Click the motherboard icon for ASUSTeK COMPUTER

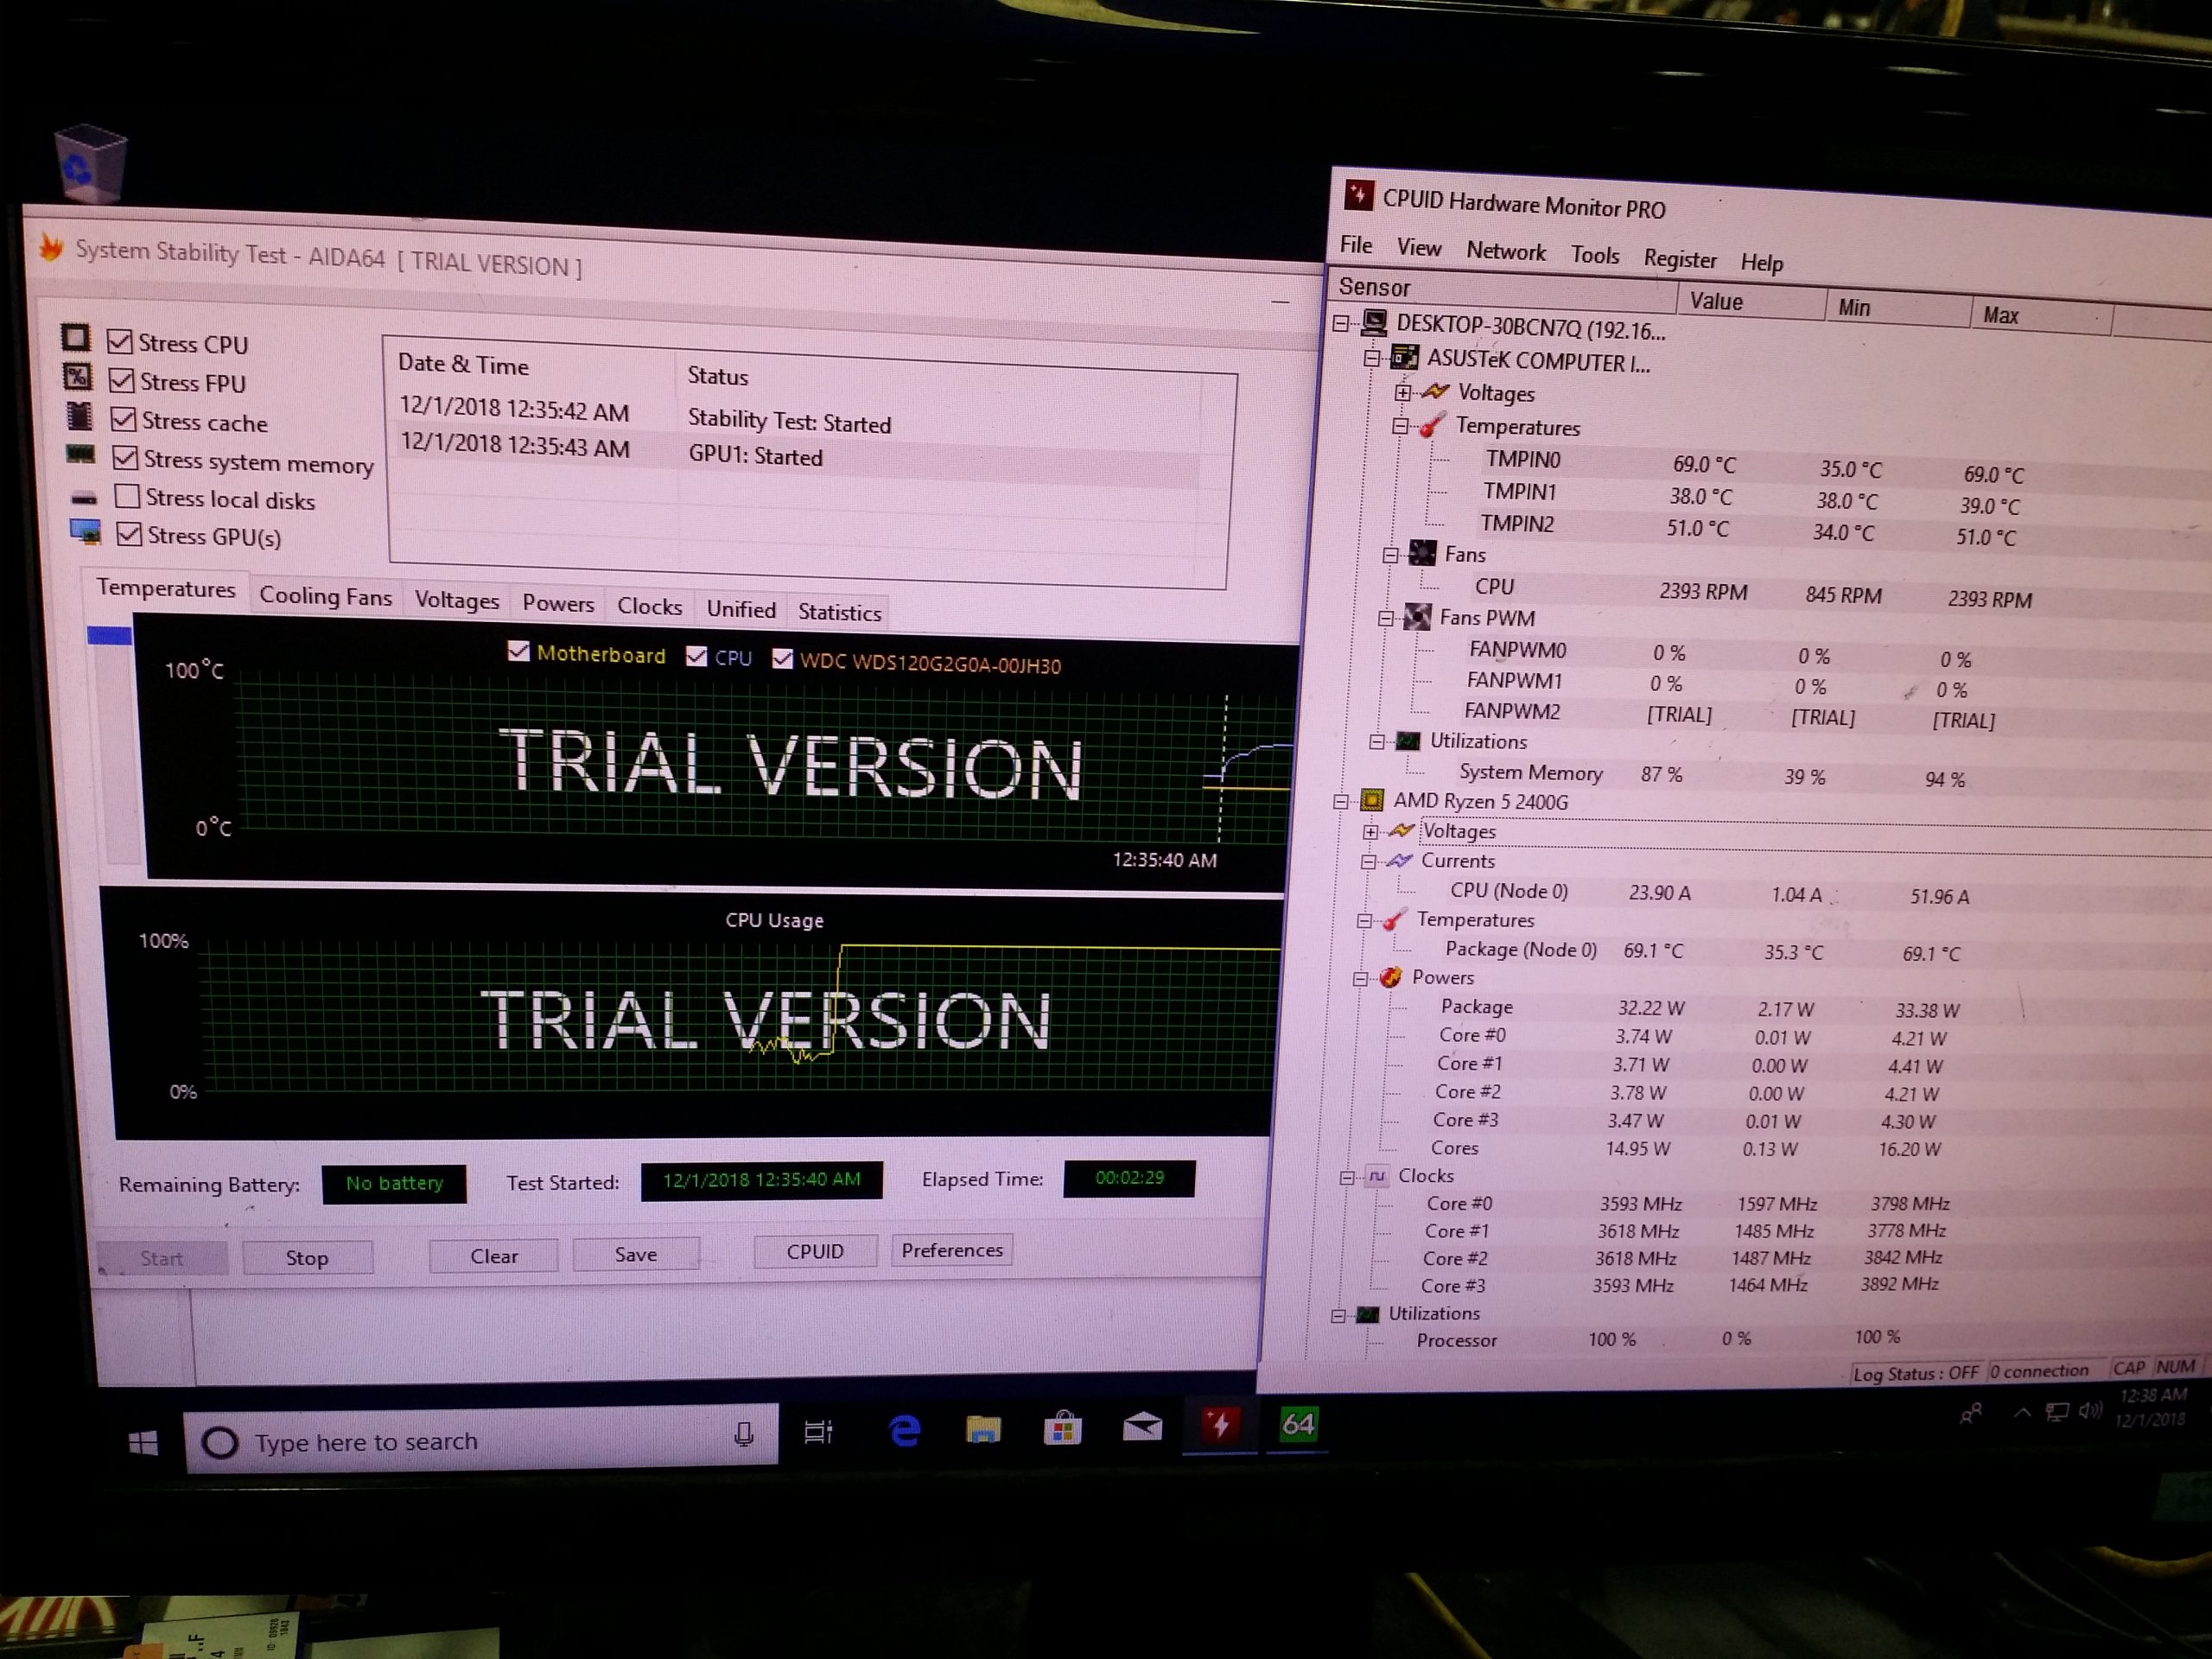[1405, 357]
